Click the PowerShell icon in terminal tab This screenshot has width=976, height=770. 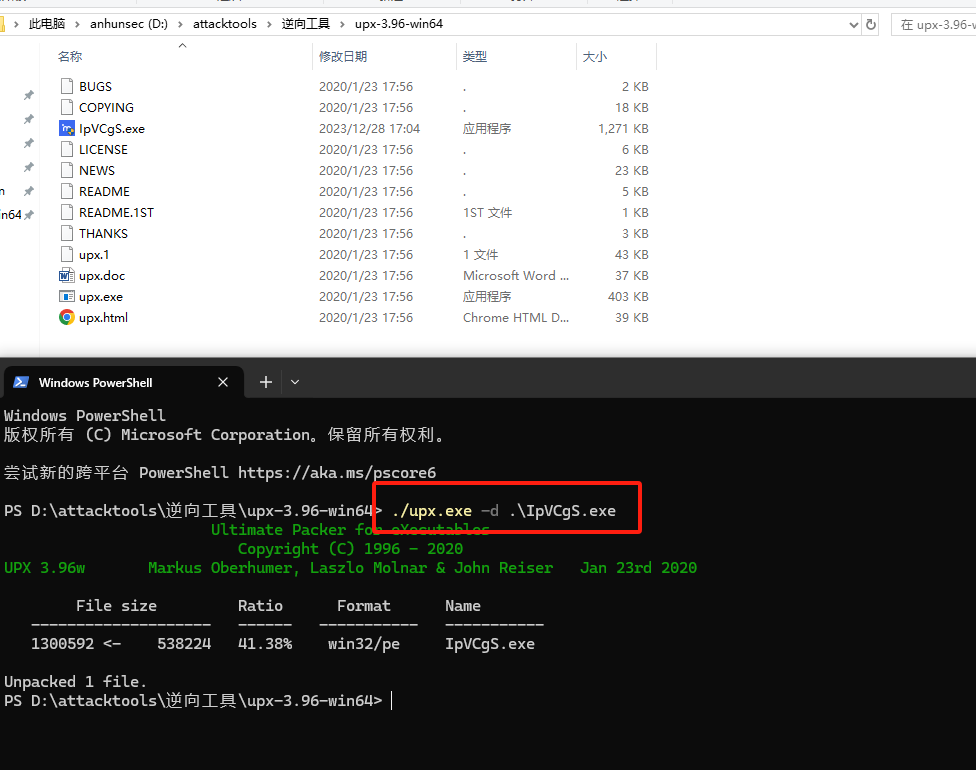[x=21, y=383]
